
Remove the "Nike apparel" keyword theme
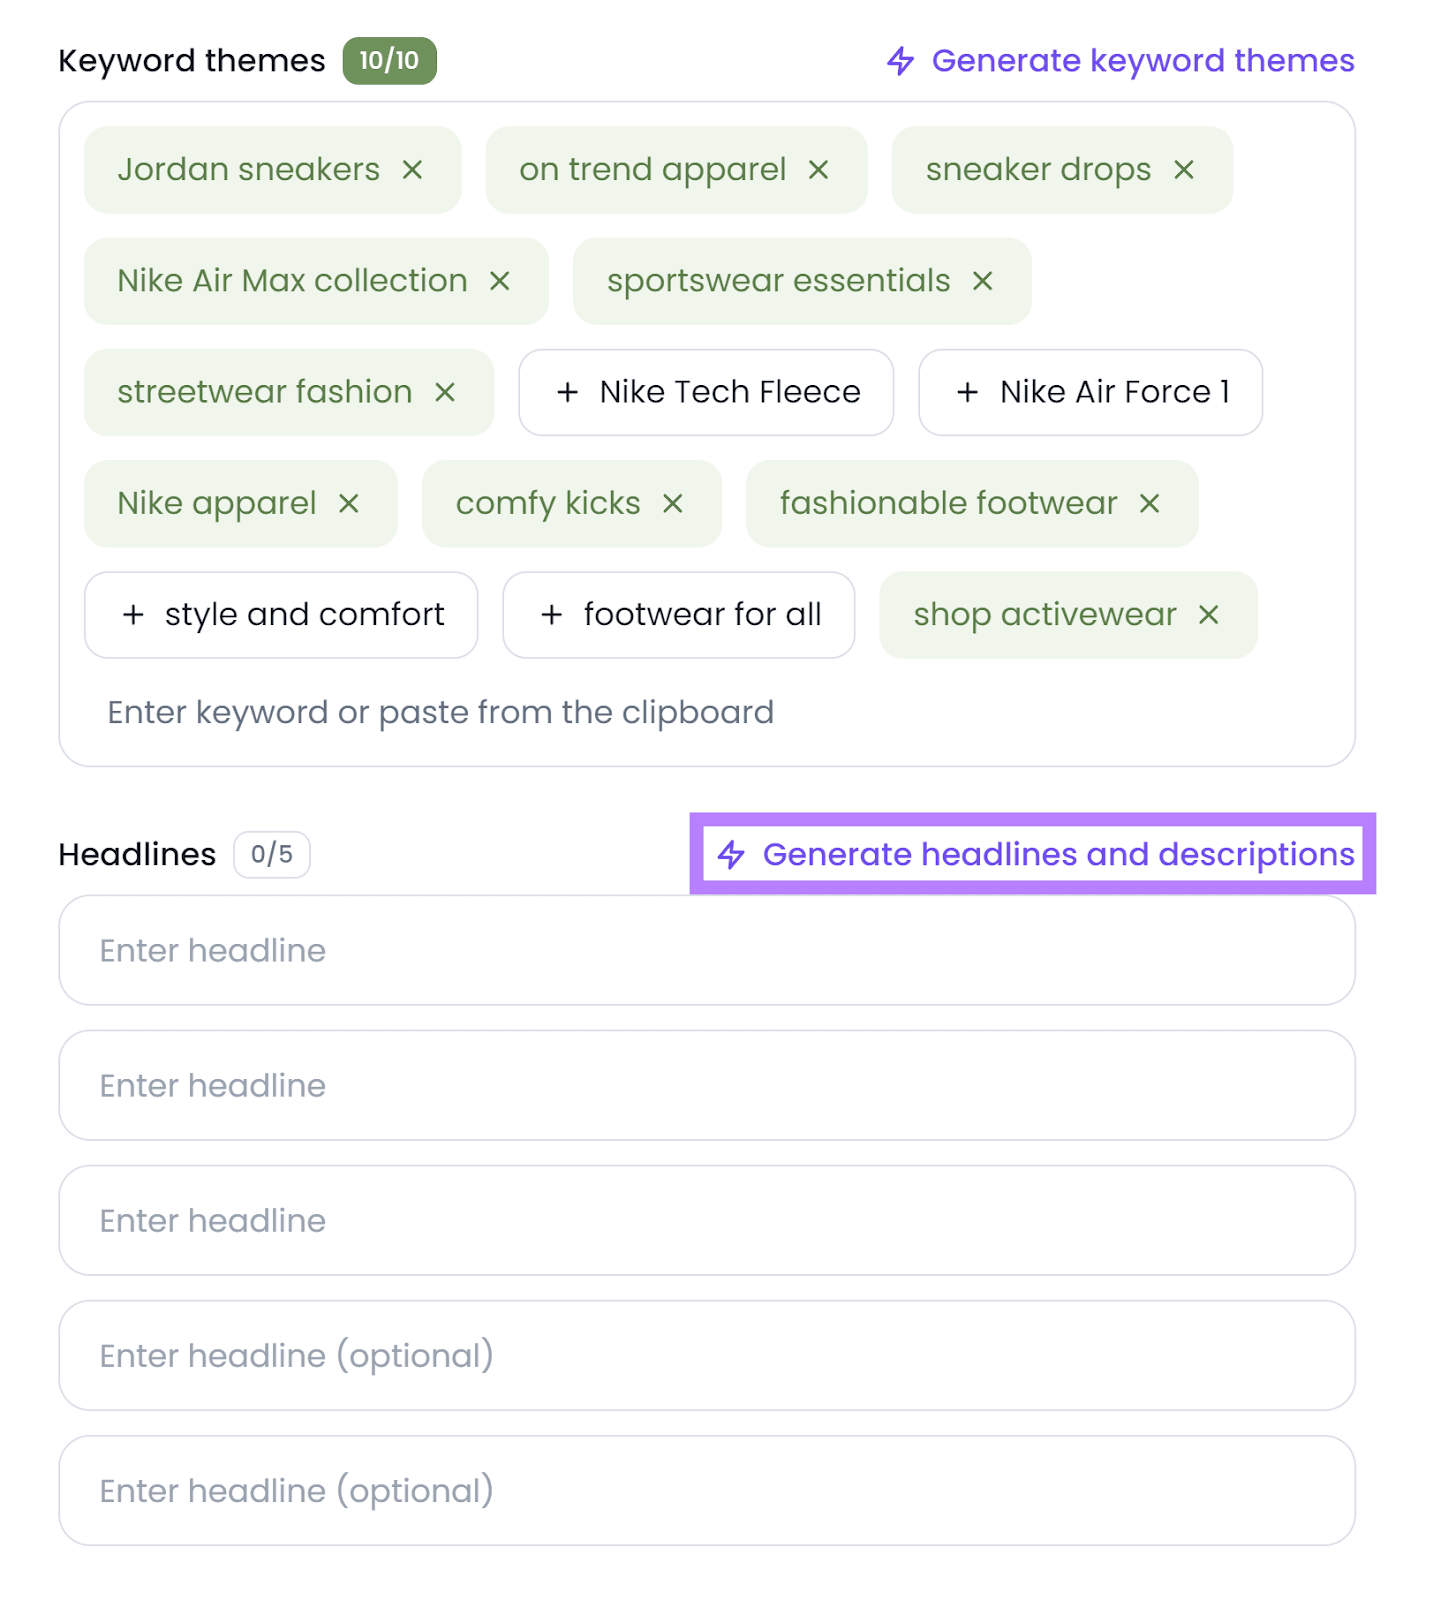pos(350,503)
